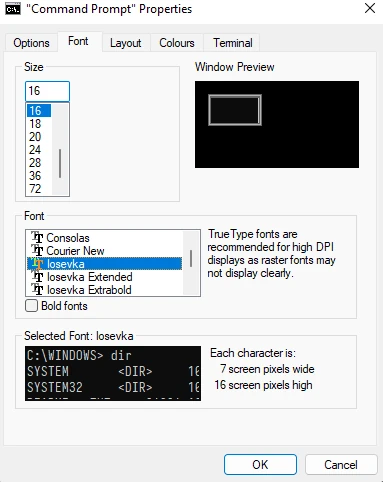Click the Cancel button
The height and width of the screenshot is (482, 383).
341,465
